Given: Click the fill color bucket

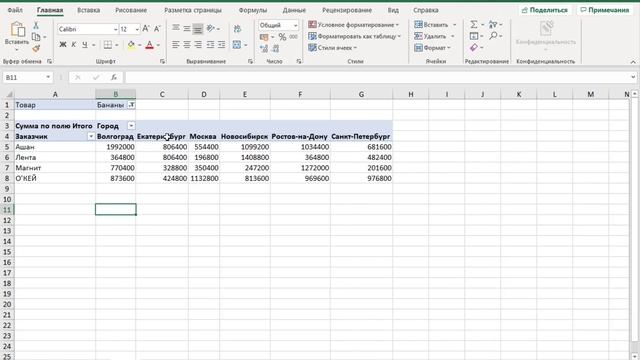Looking at the screenshot, I should (131, 44).
